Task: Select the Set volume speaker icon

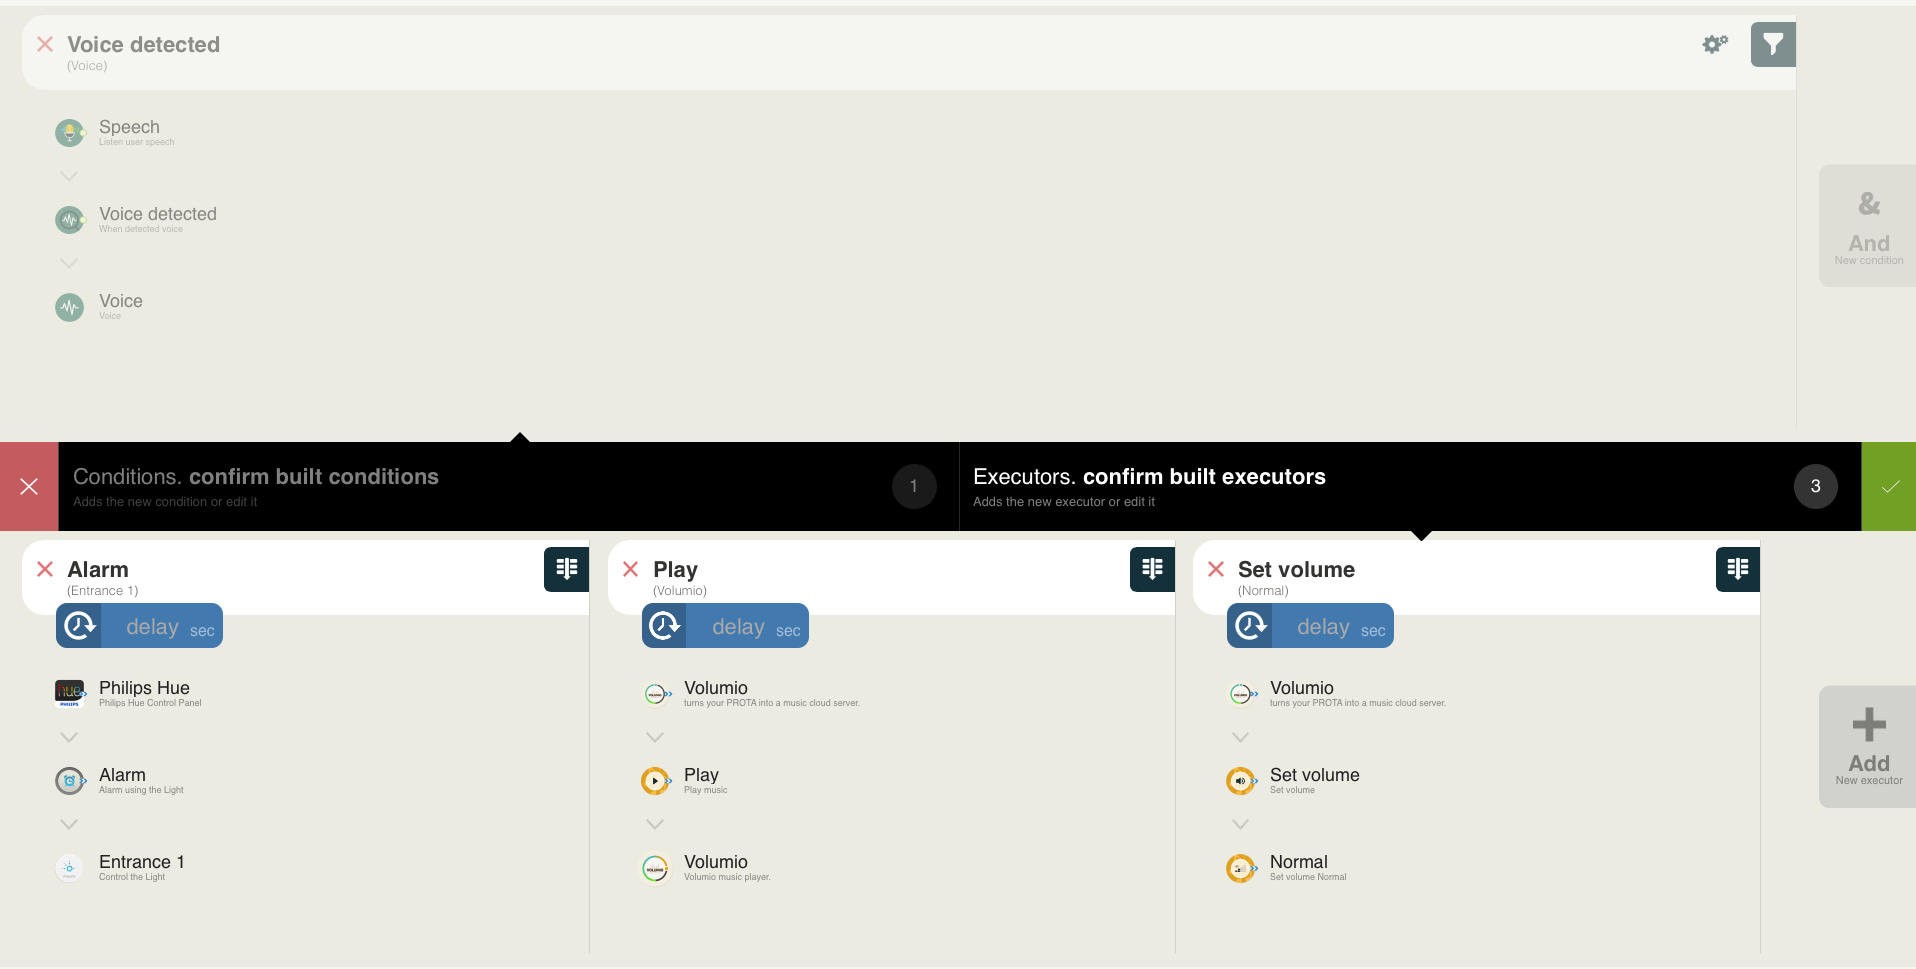Action: (x=1242, y=780)
